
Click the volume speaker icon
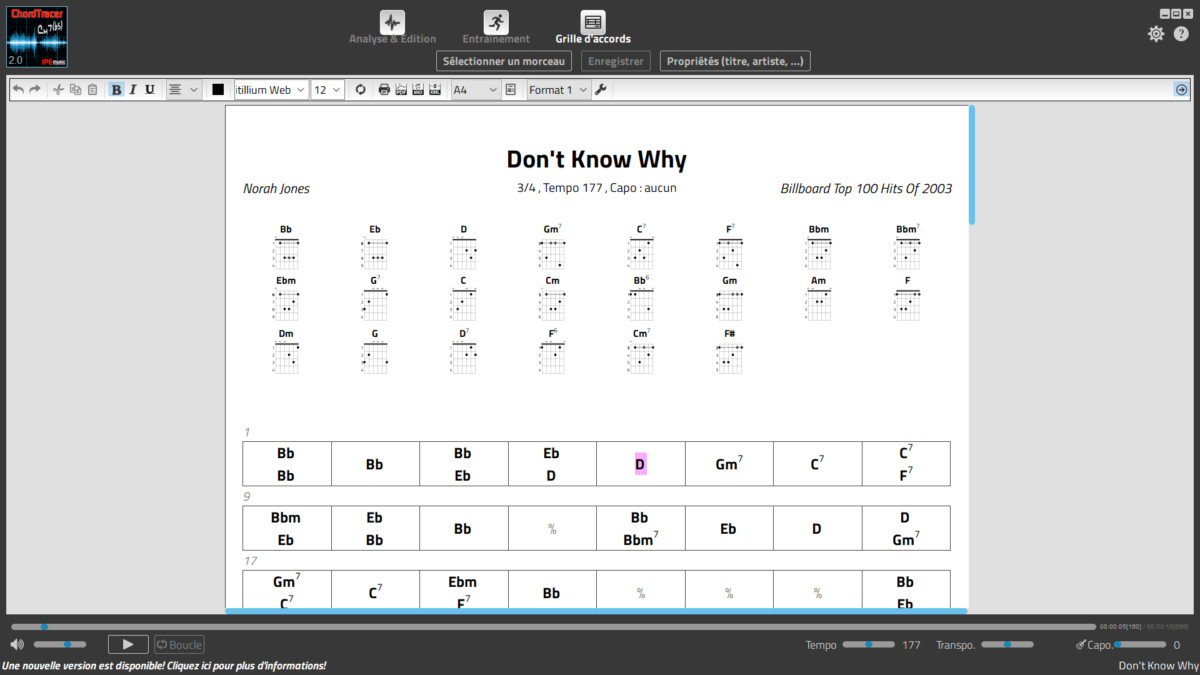[x=17, y=645]
